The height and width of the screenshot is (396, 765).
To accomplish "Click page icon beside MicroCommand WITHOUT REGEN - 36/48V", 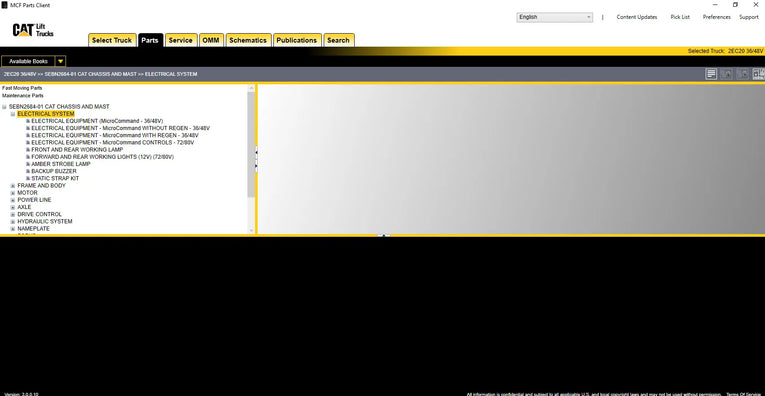I will coord(28,128).
